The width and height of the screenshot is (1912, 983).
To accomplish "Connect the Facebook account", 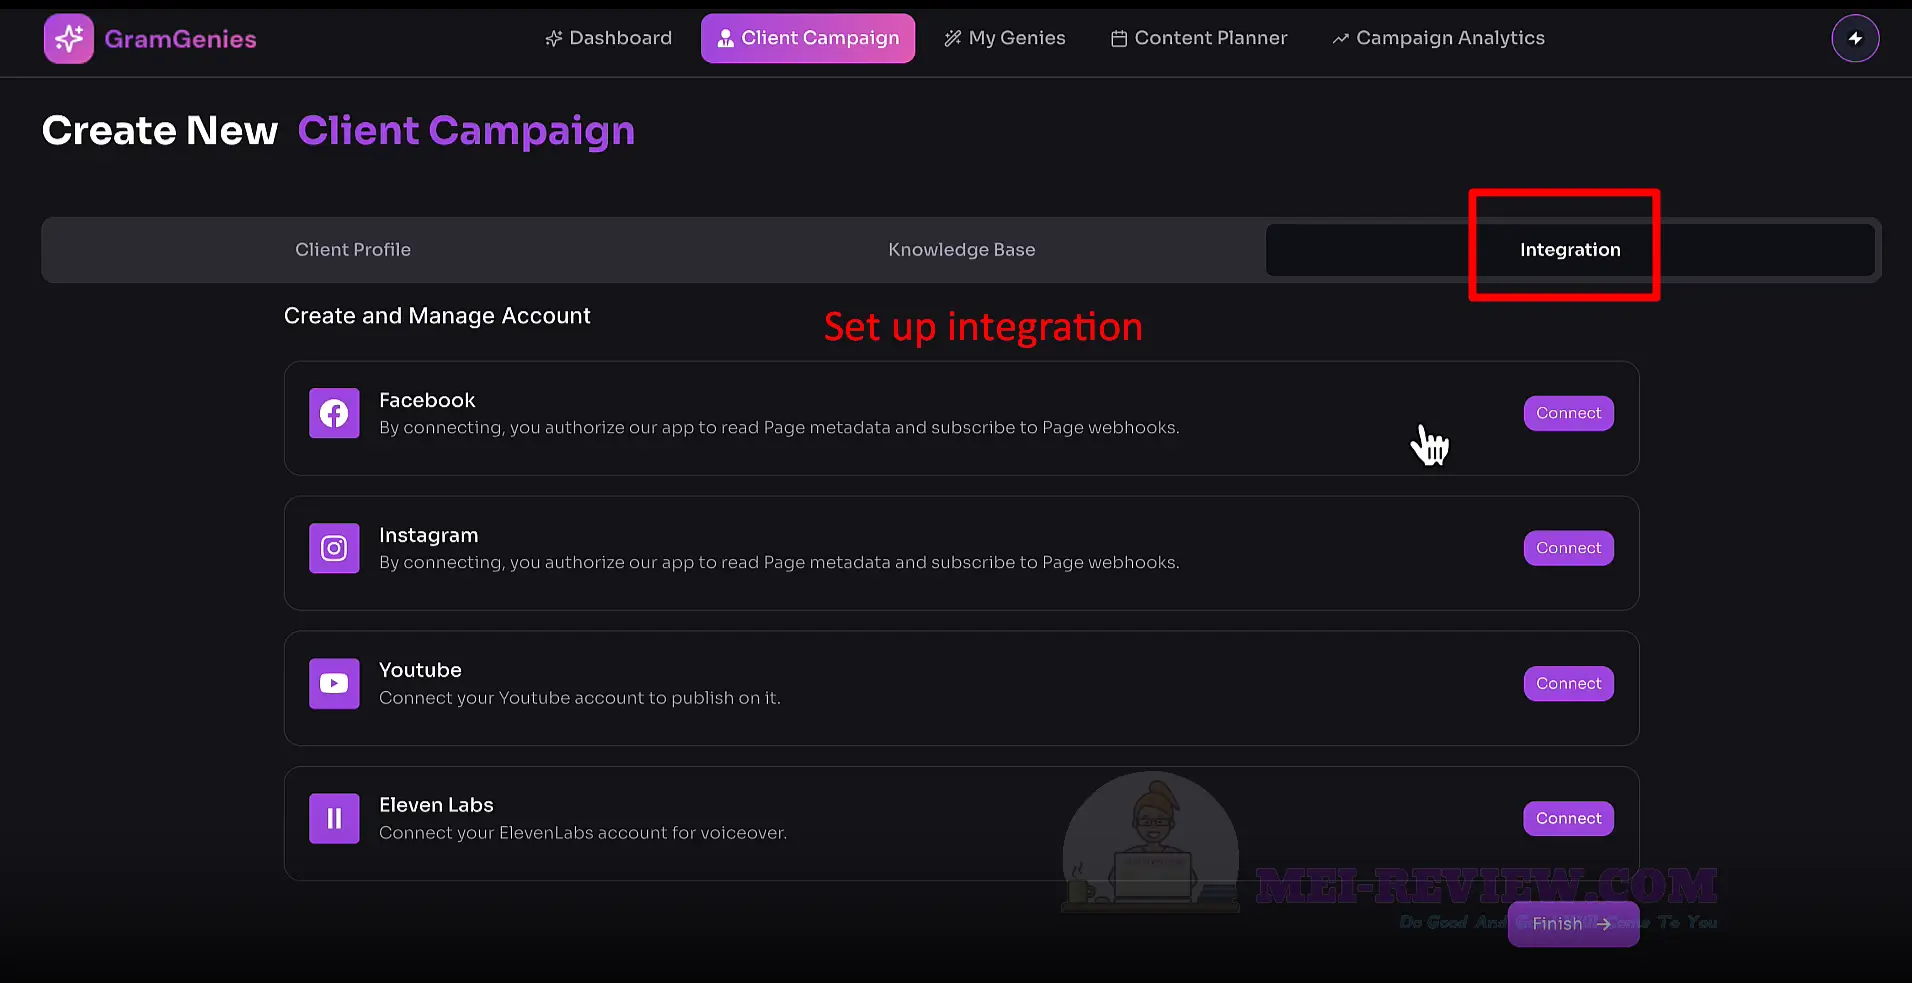I will point(1568,413).
